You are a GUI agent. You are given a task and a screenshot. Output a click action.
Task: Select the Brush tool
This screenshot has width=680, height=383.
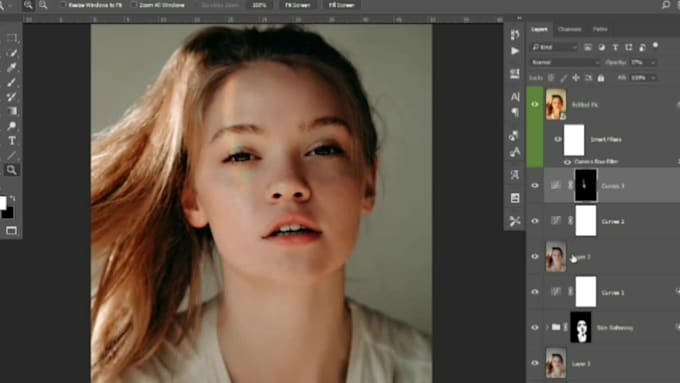click(x=12, y=82)
